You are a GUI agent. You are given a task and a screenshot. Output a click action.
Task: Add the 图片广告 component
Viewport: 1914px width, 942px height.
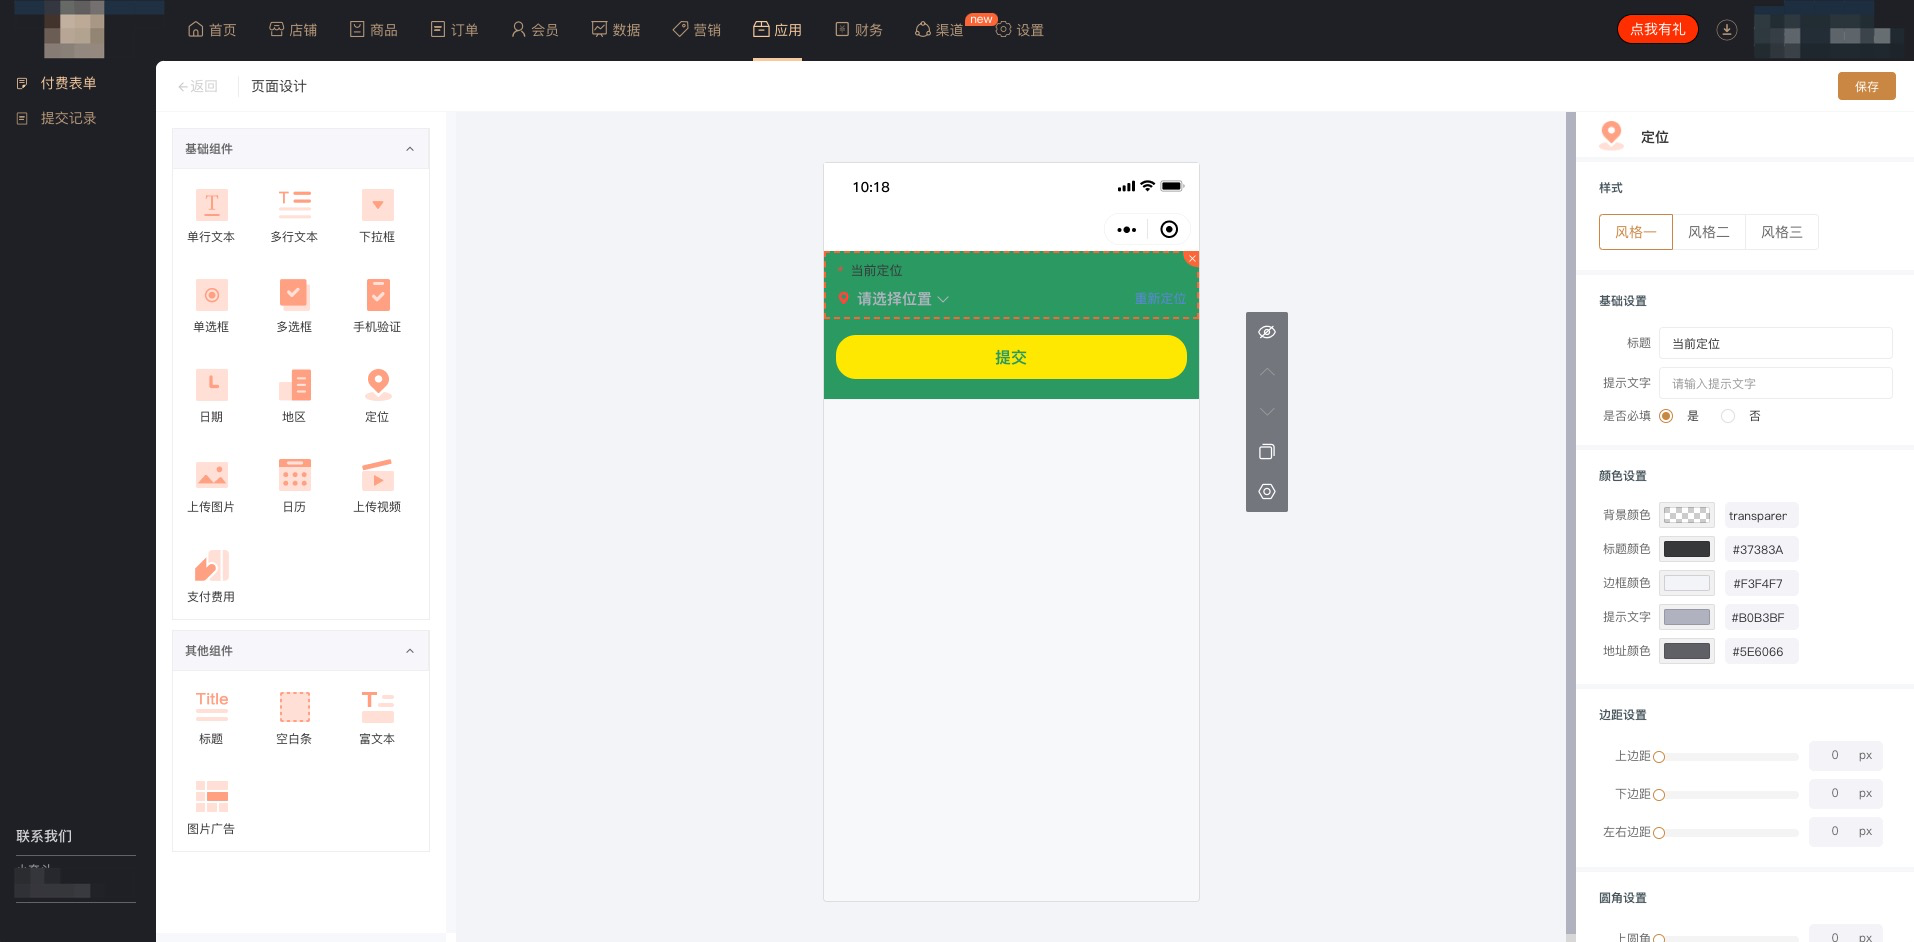211,807
